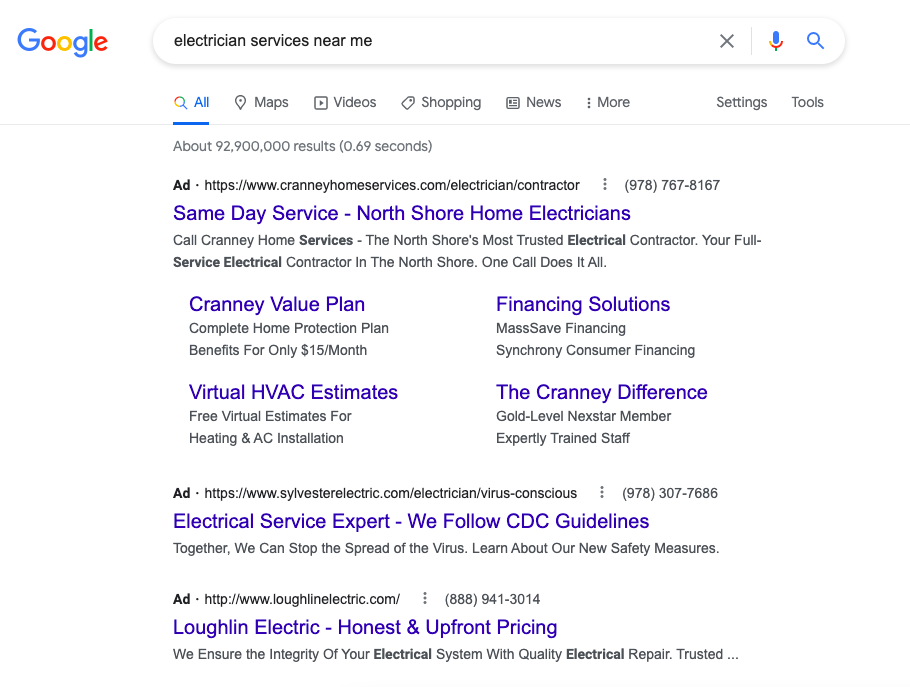Switch to the Maps tab
This screenshot has width=910, height=687.
(261, 103)
